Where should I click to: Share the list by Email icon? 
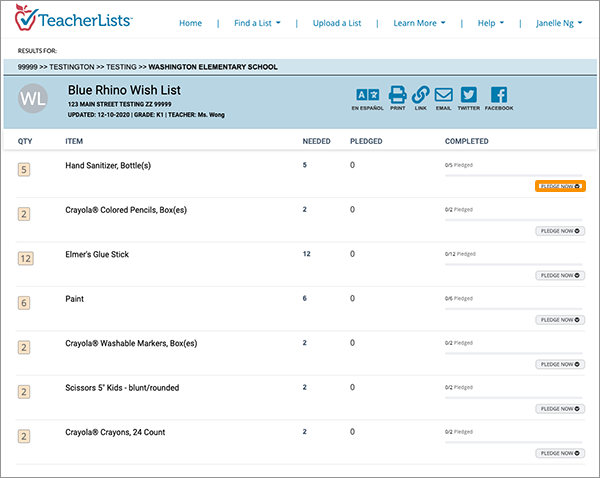click(443, 99)
